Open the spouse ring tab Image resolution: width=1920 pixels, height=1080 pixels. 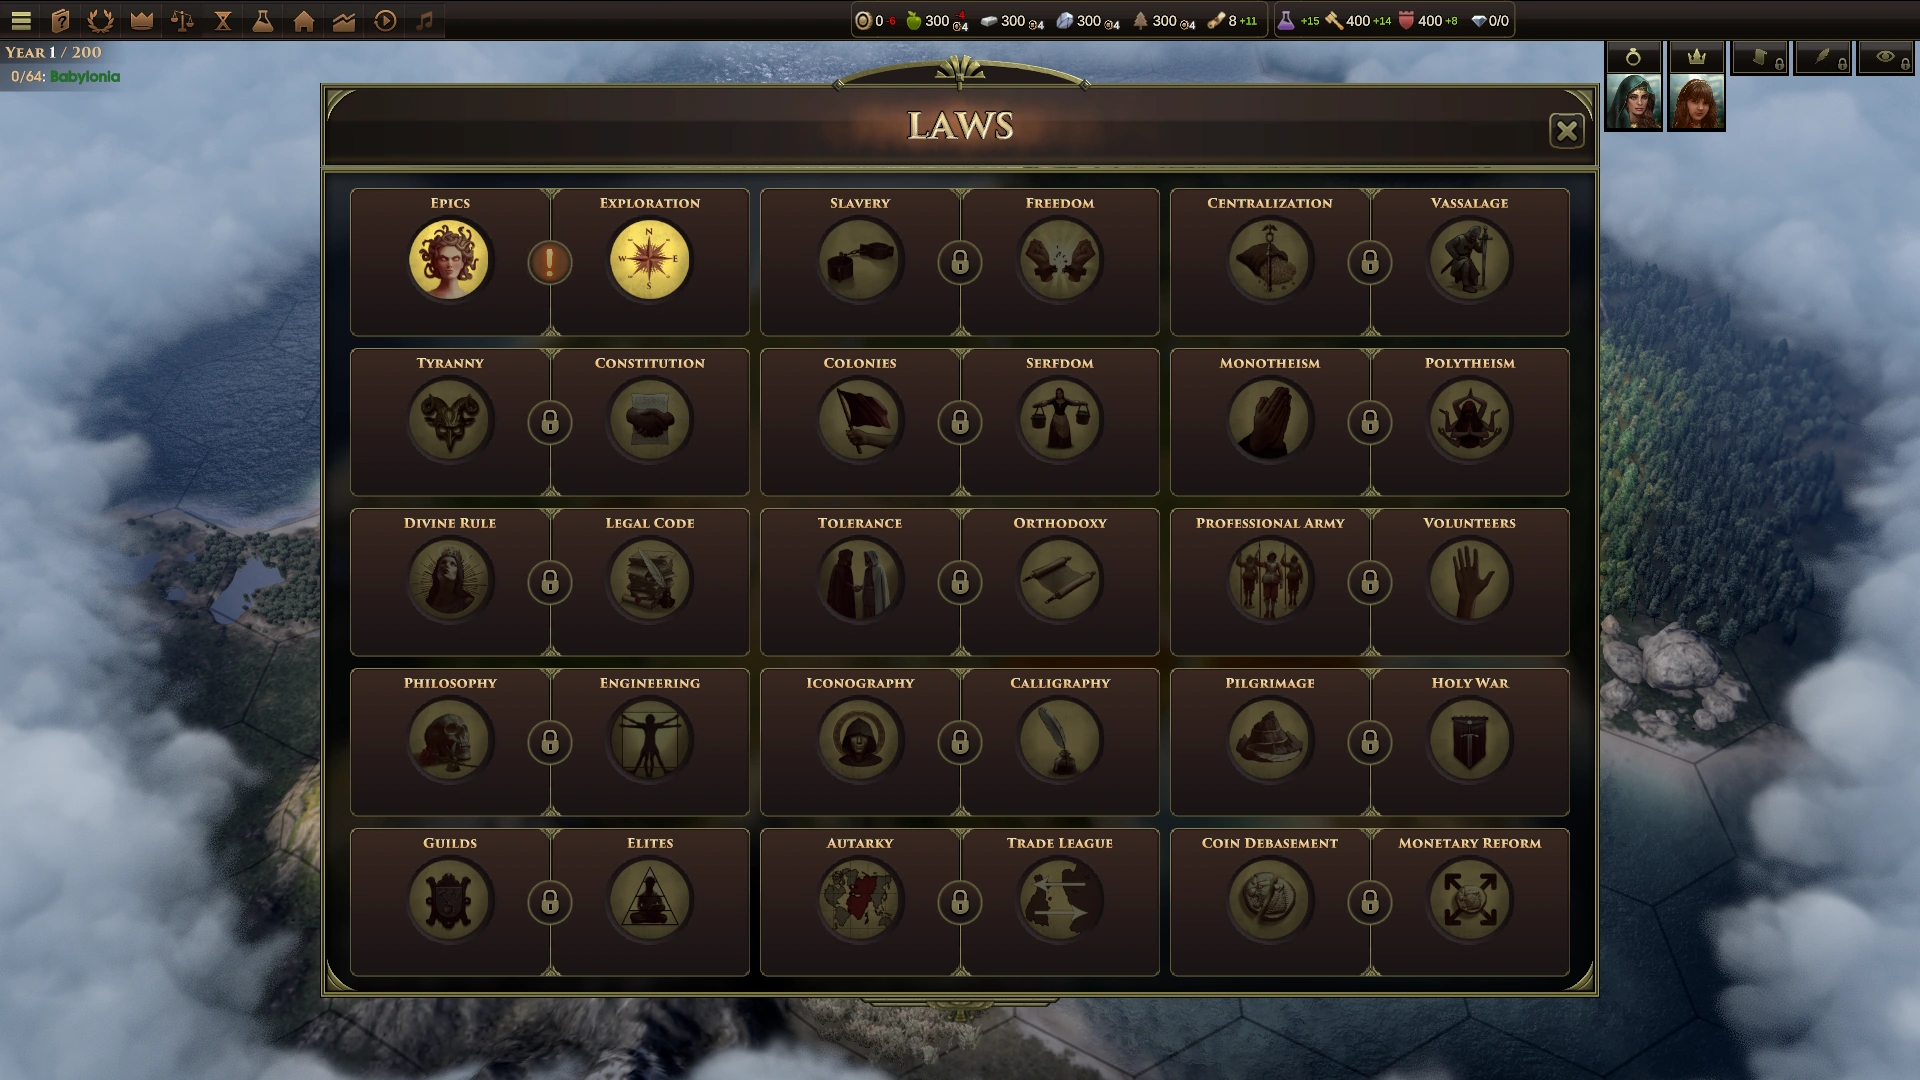click(1633, 57)
